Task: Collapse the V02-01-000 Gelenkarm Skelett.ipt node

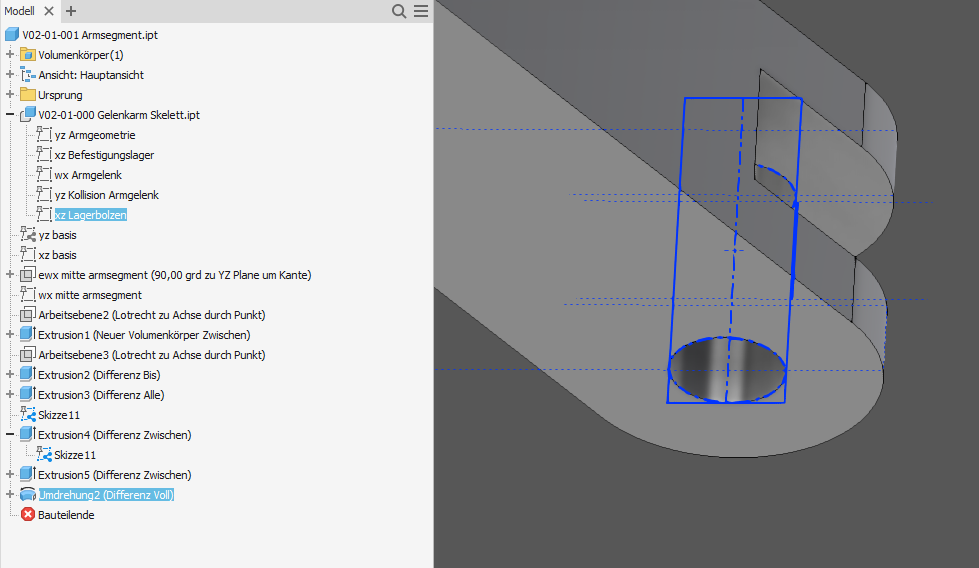Action: point(9,115)
